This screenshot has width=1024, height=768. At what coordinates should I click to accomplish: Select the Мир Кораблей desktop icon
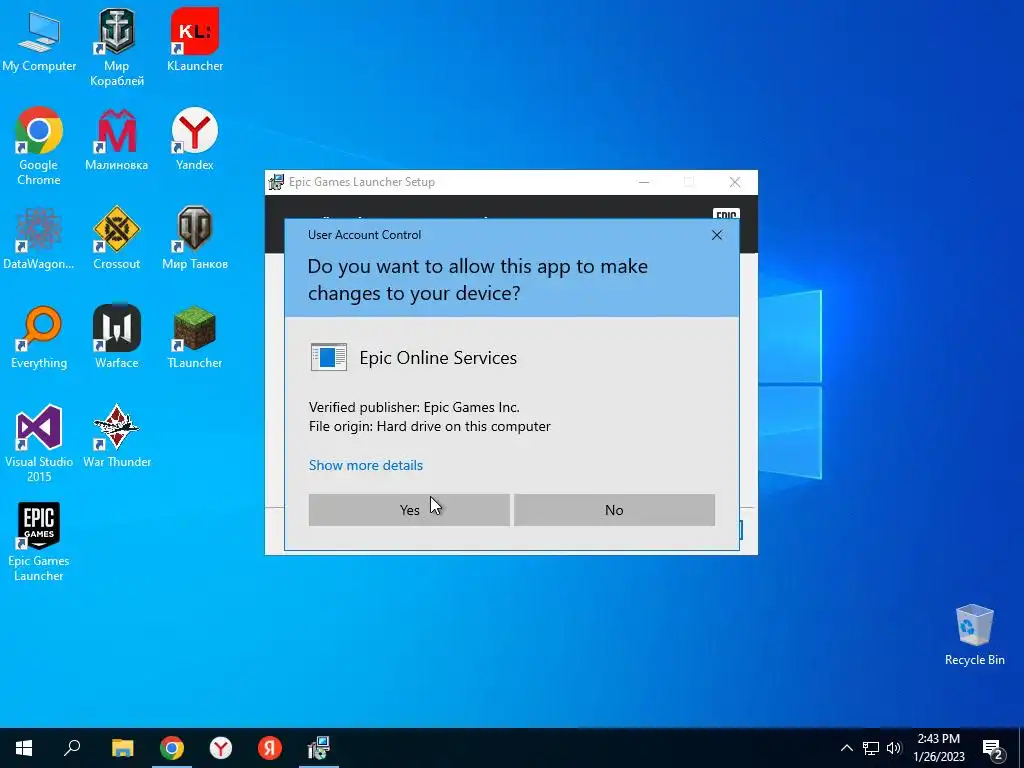(x=116, y=47)
